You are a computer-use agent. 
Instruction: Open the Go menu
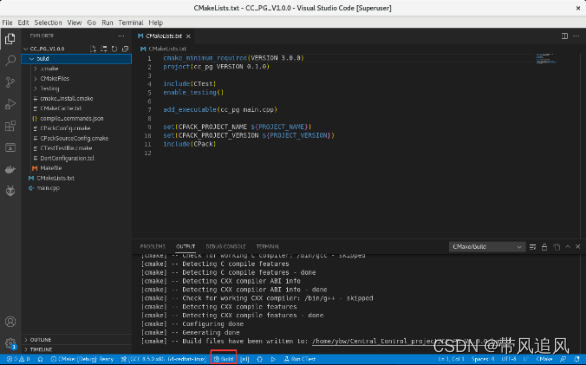pos(92,22)
